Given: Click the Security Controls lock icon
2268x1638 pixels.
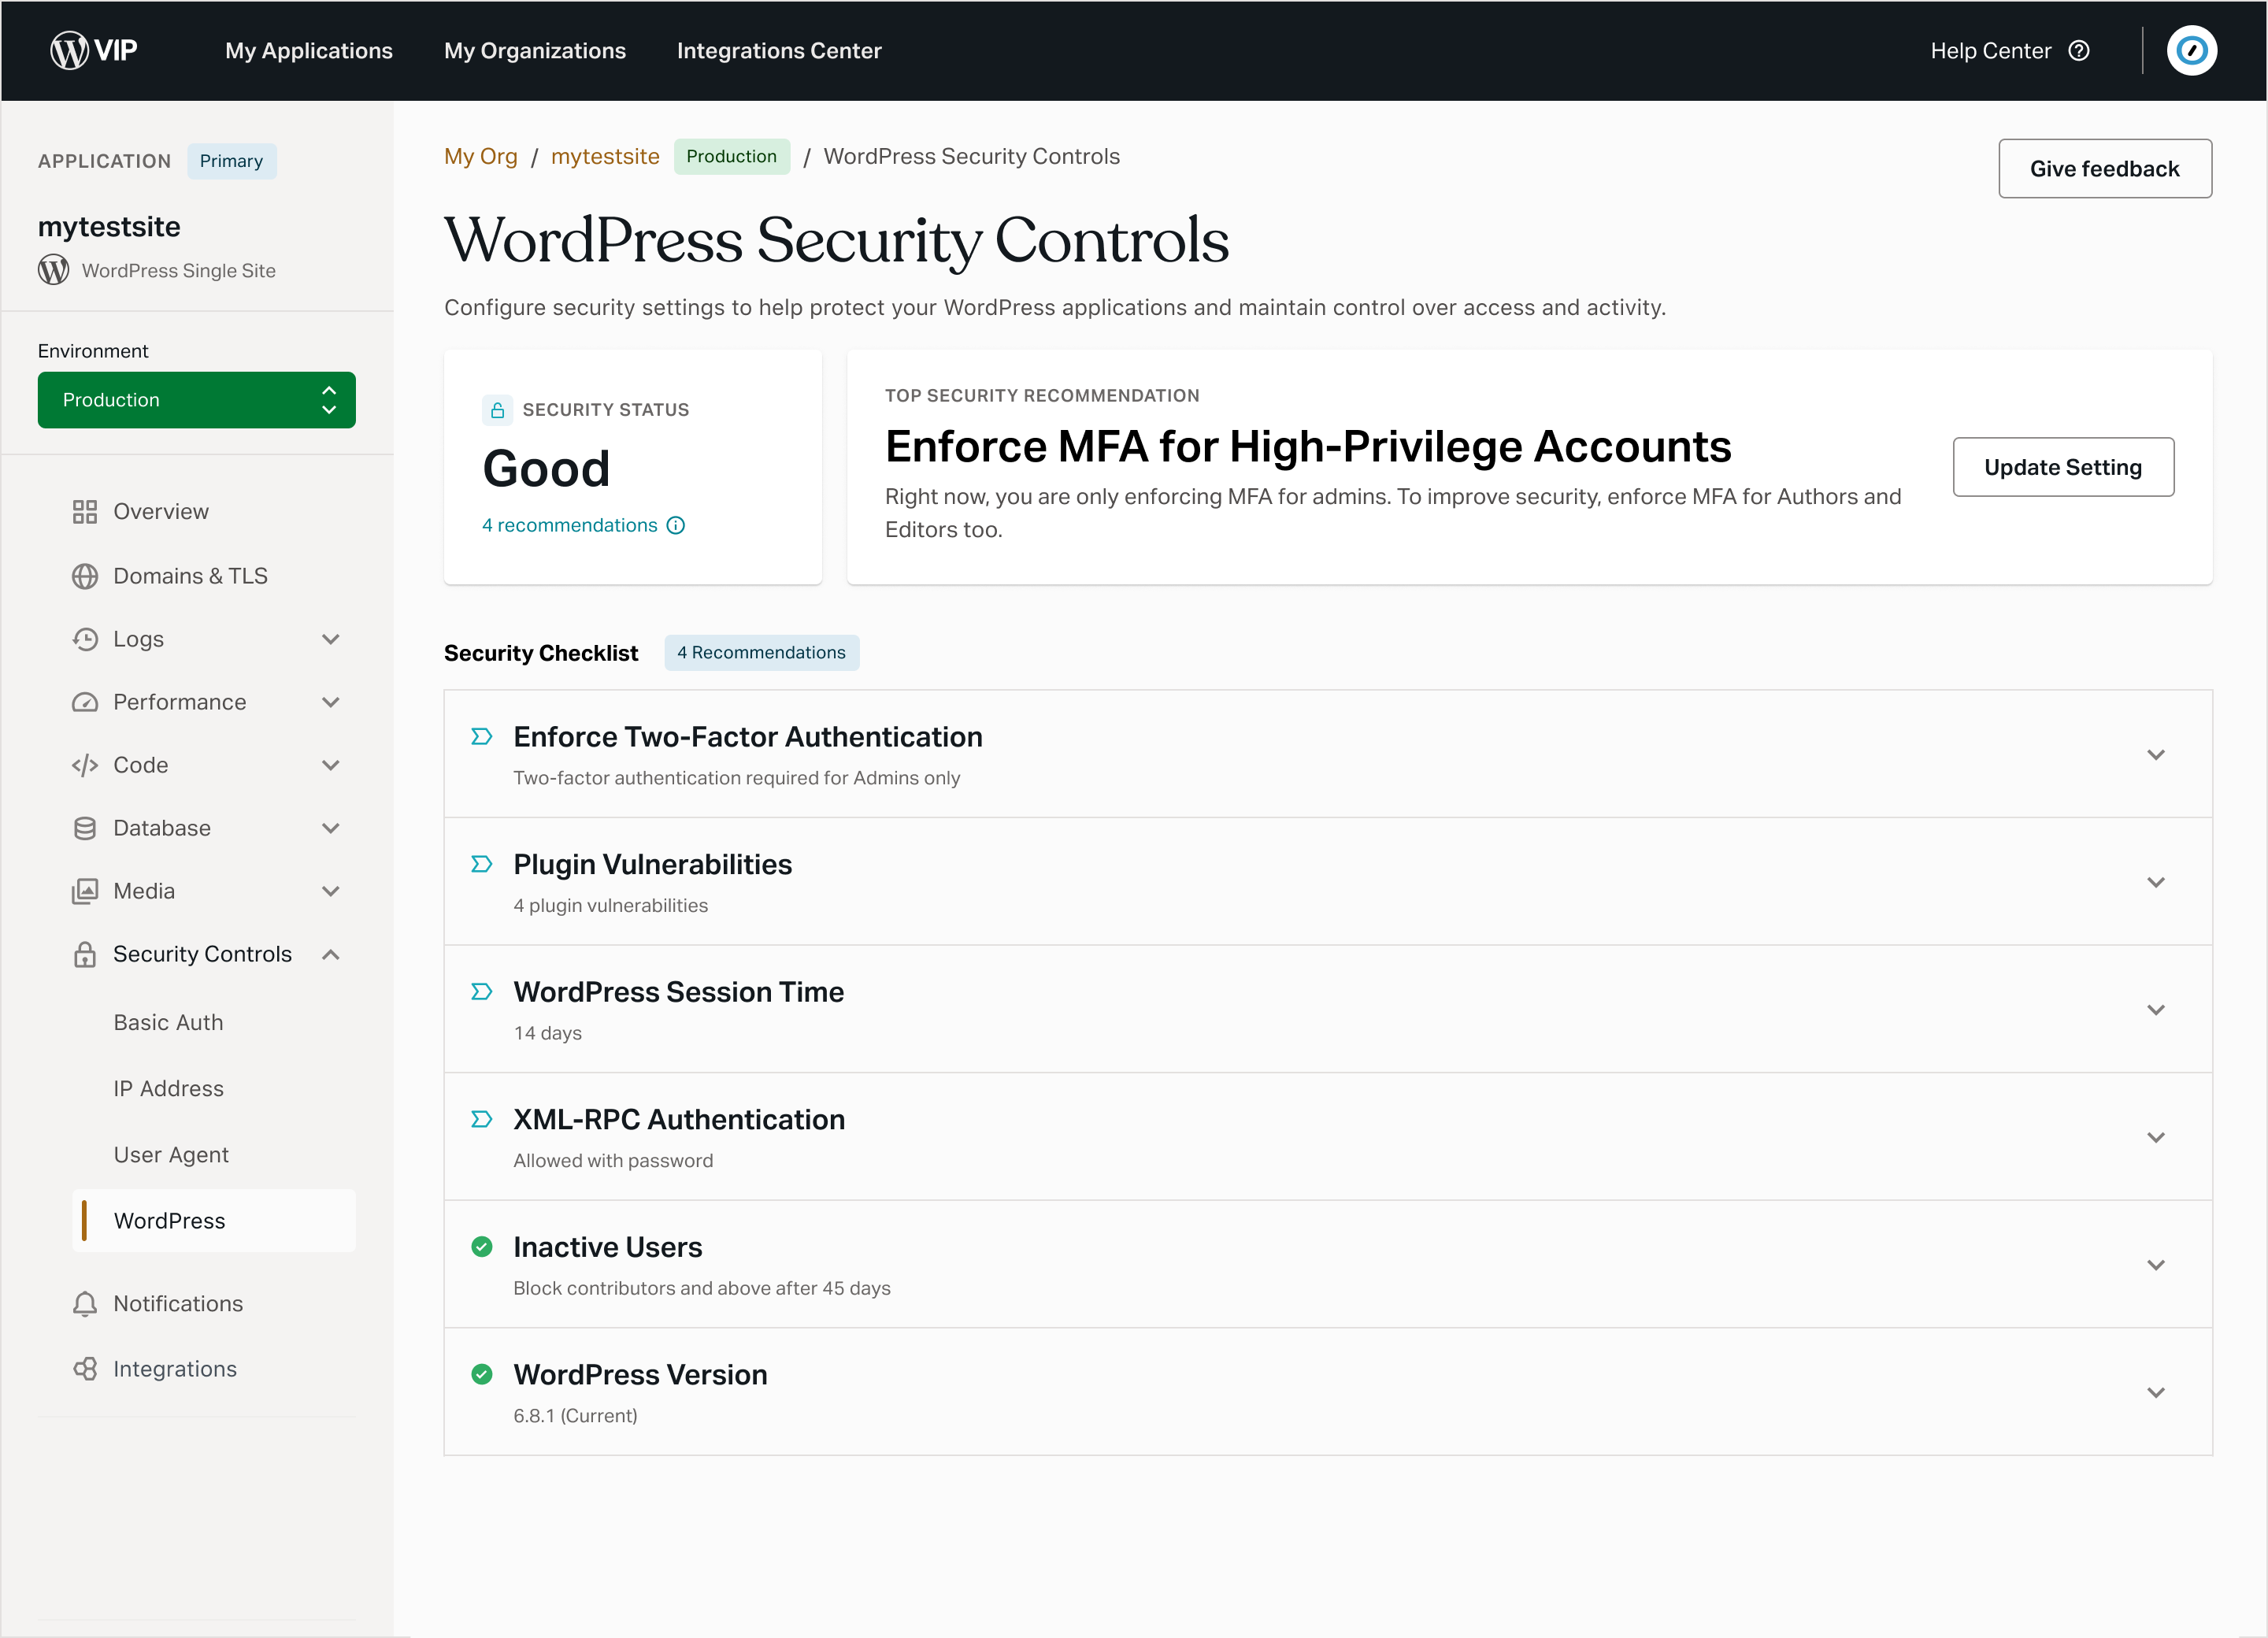Looking at the screenshot, I should (x=85, y=954).
